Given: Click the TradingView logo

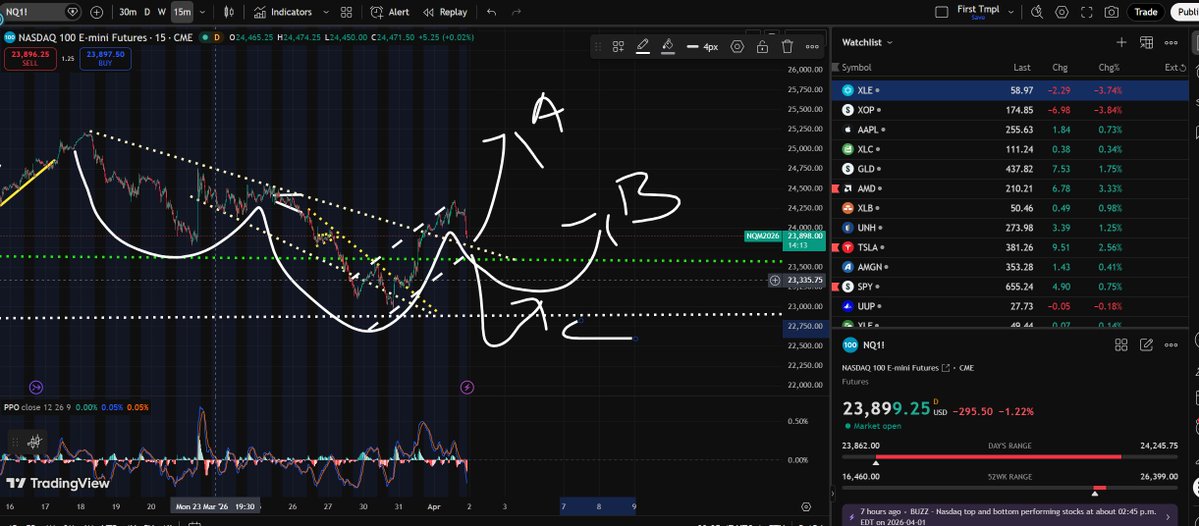Looking at the screenshot, I should coord(58,483).
